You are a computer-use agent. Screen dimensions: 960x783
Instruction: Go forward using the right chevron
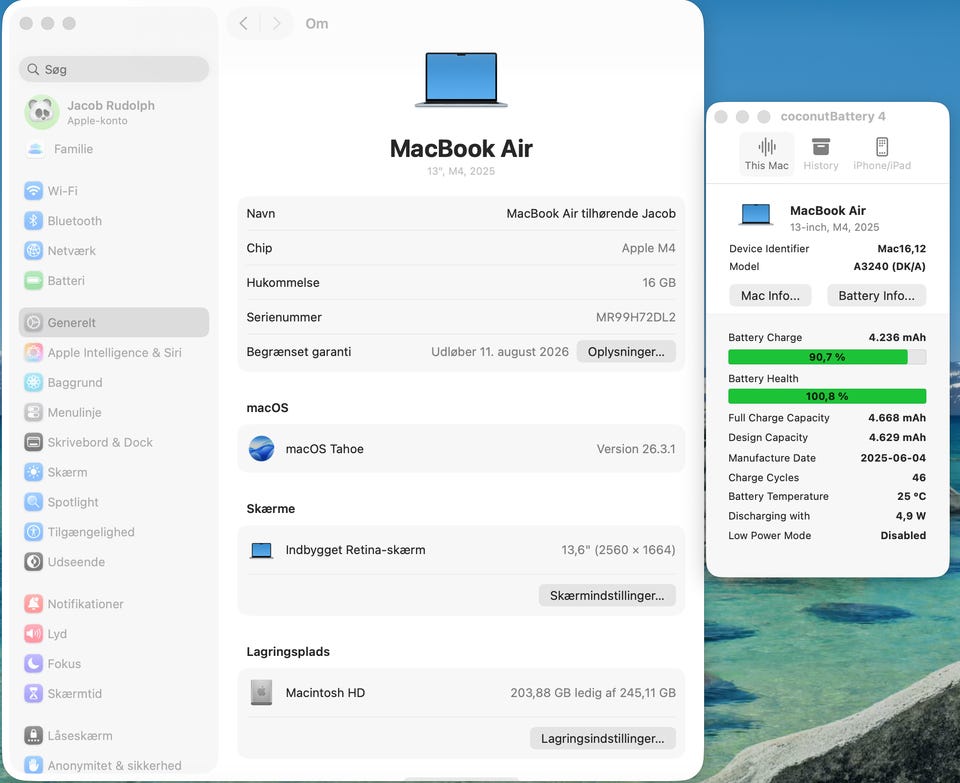[x=277, y=23]
